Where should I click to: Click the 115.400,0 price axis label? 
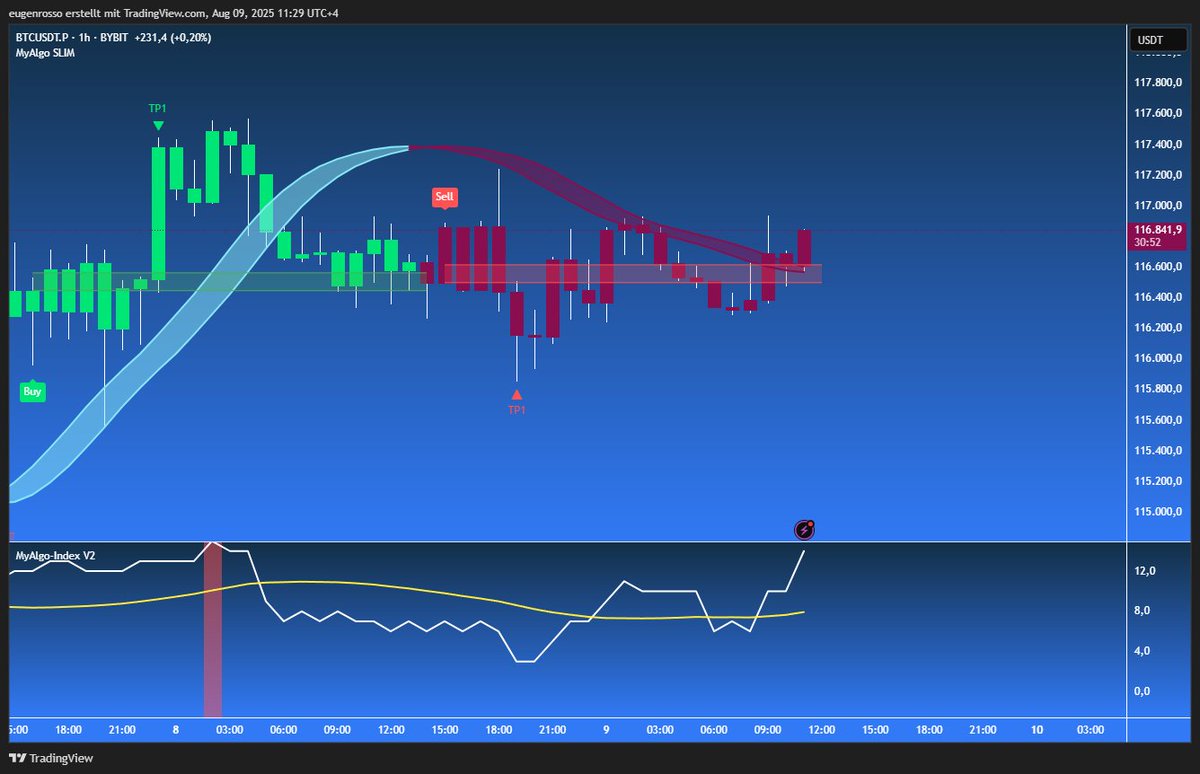click(x=1158, y=451)
